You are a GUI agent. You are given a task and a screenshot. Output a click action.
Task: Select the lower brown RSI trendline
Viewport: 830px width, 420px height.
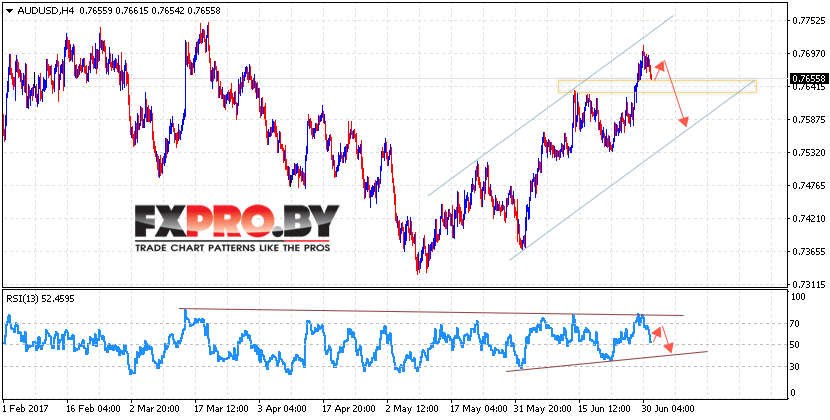(x=607, y=361)
